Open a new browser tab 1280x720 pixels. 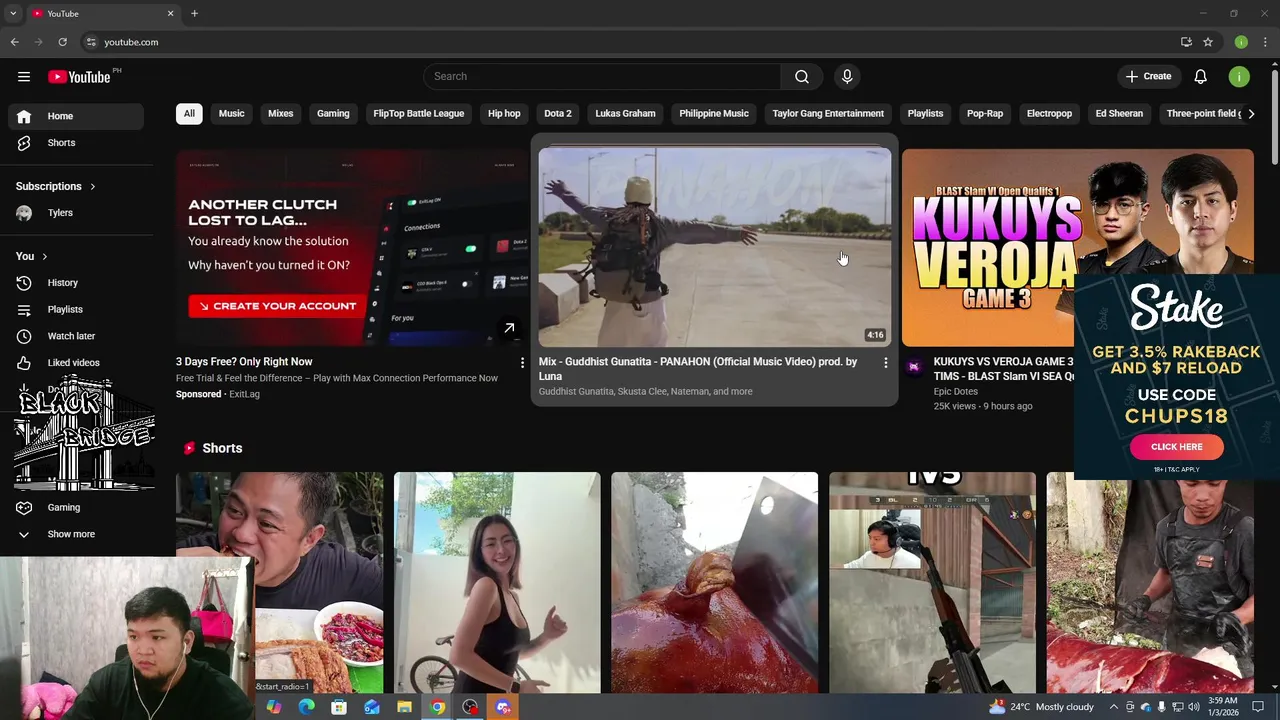tap(194, 13)
